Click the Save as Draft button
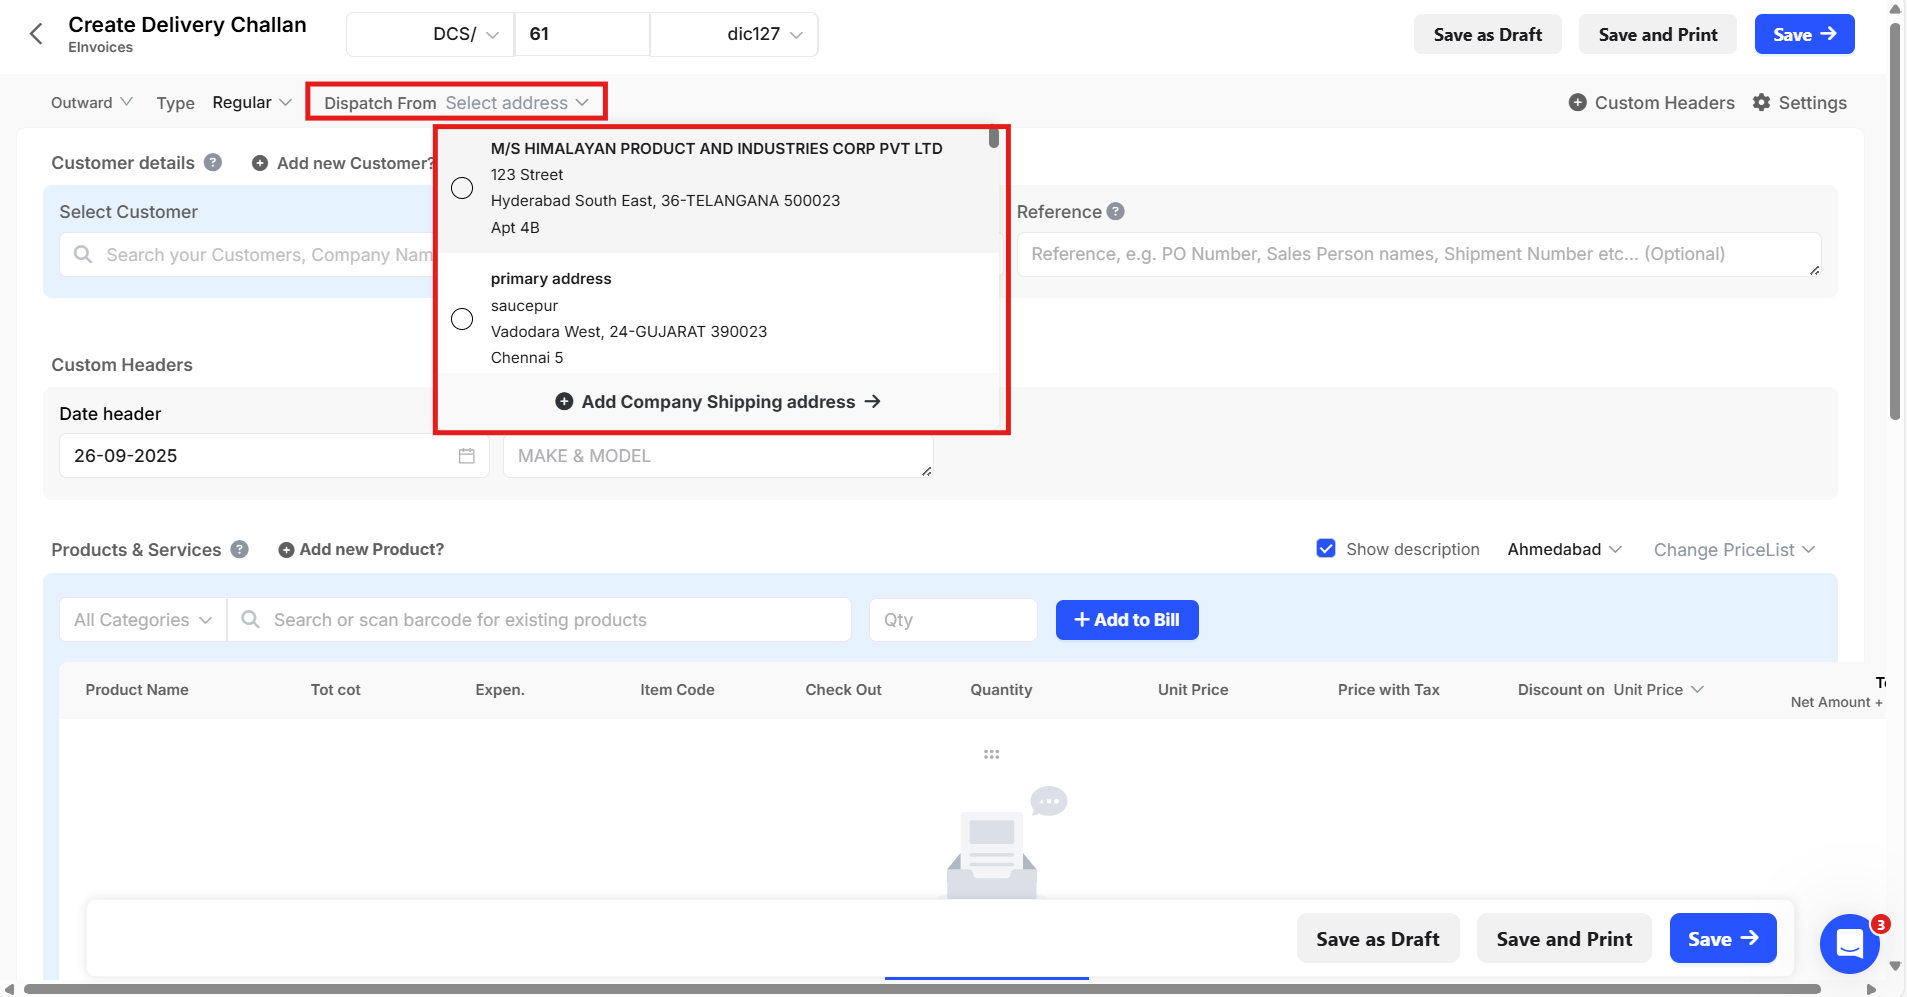This screenshot has width=1907, height=997. (1486, 33)
